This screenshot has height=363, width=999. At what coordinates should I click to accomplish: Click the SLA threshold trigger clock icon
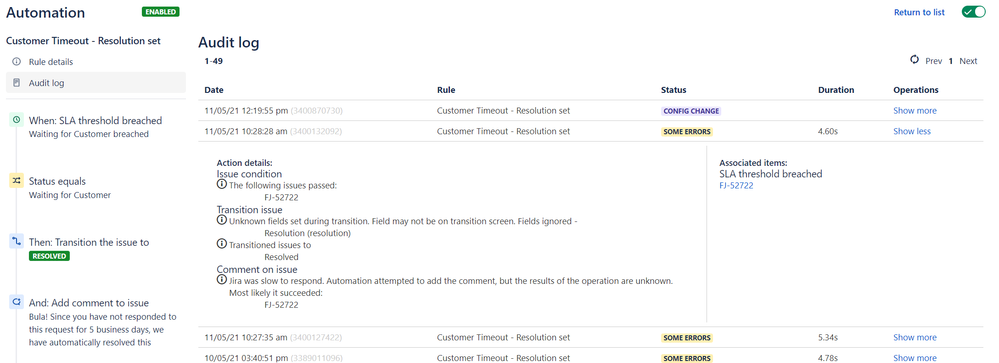(x=17, y=120)
